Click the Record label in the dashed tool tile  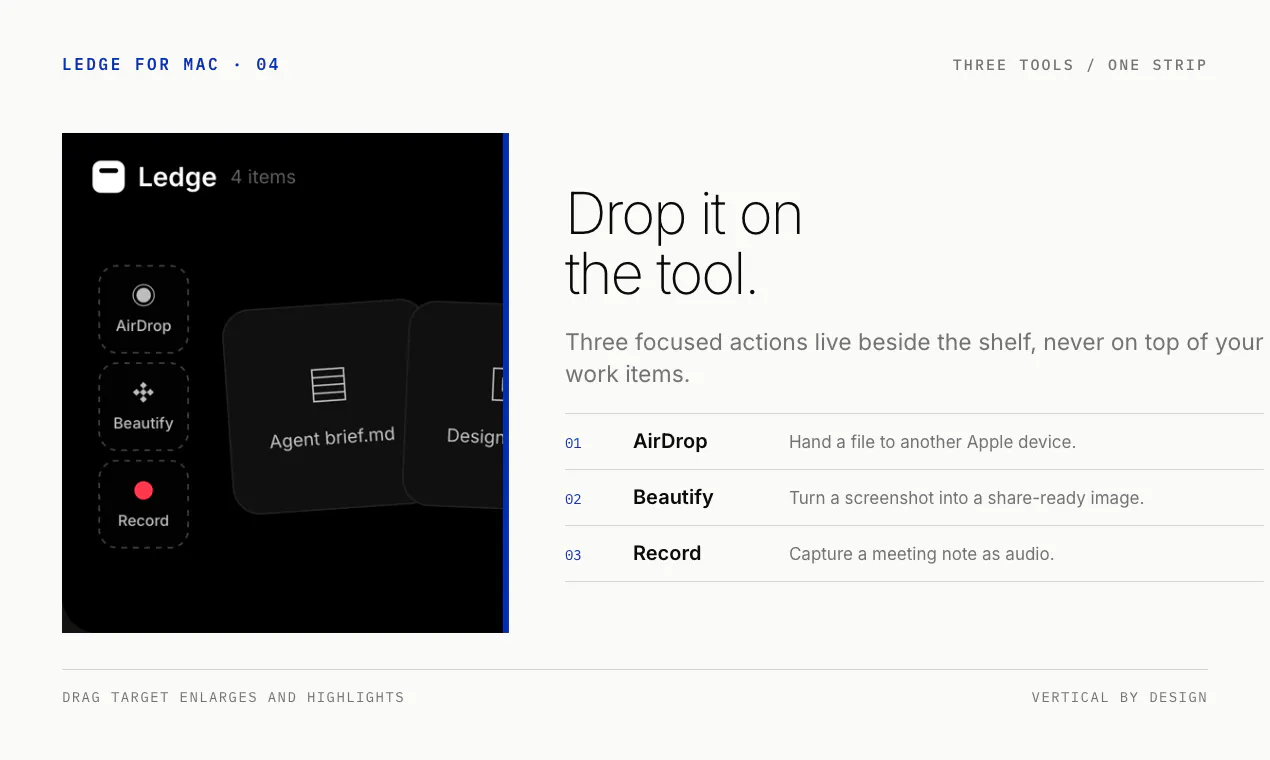click(x=143, y=521)
